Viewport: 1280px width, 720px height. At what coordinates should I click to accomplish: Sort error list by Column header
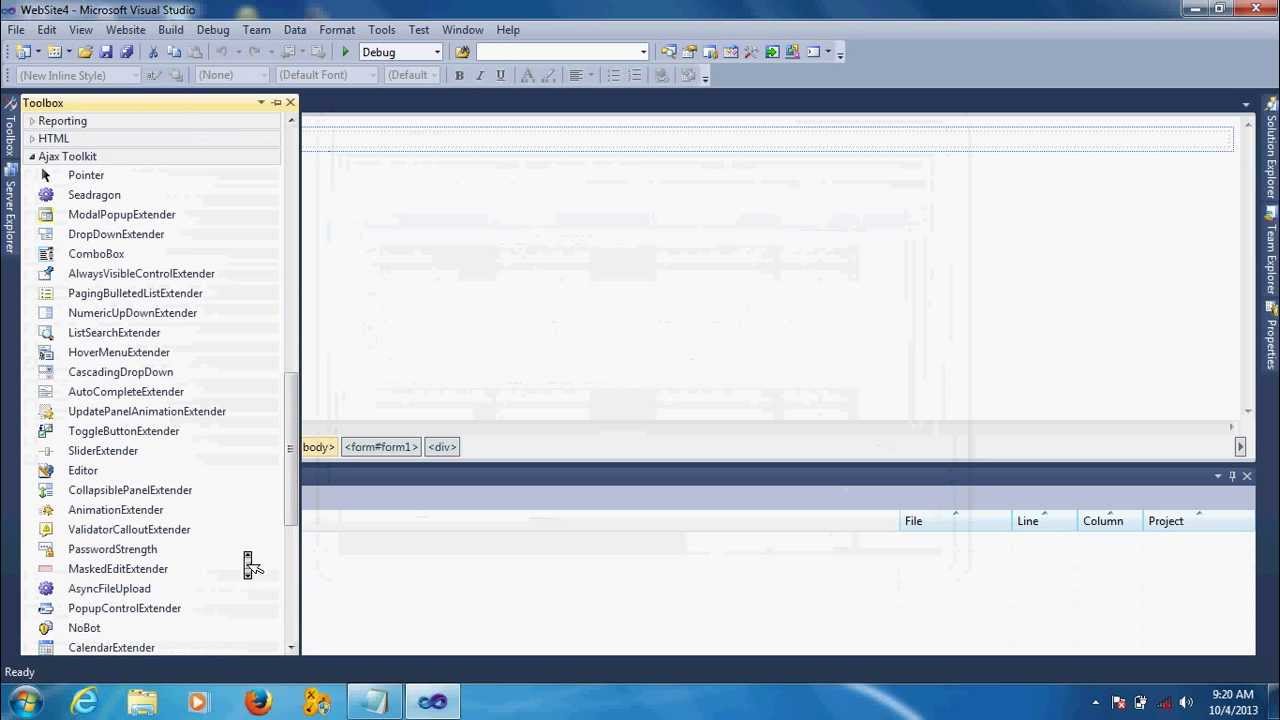[1110, 521]
